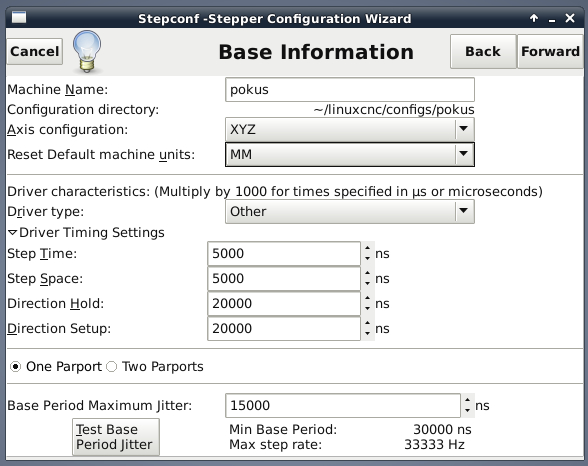
Task: Advance with the Forward button
Action: (x=550, y=51)
